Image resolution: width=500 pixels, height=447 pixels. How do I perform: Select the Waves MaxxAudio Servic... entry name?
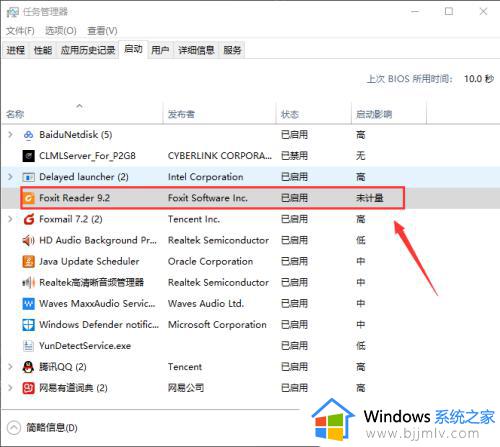97,304
